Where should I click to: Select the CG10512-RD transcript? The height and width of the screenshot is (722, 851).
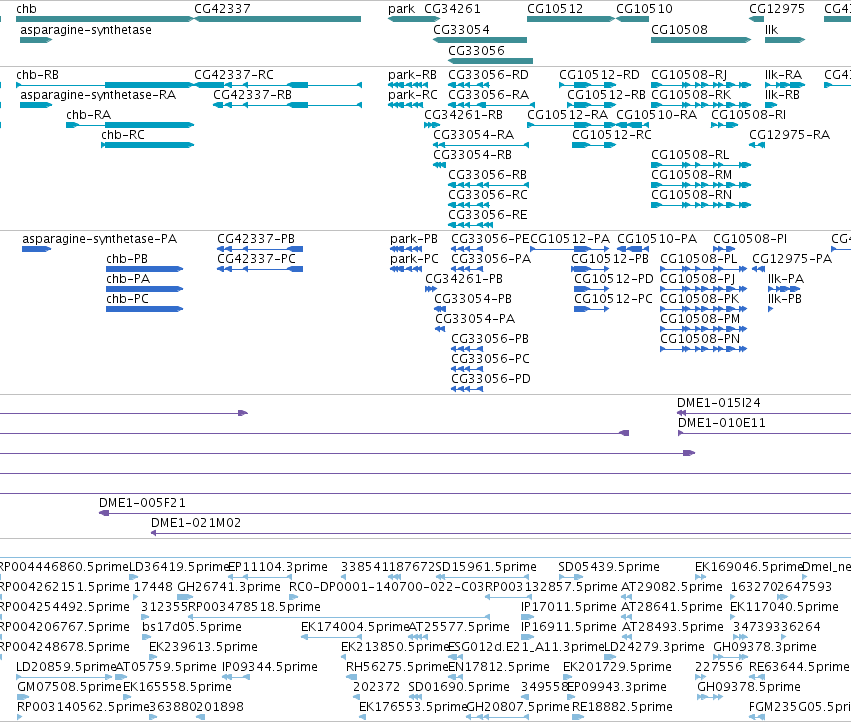587,85
